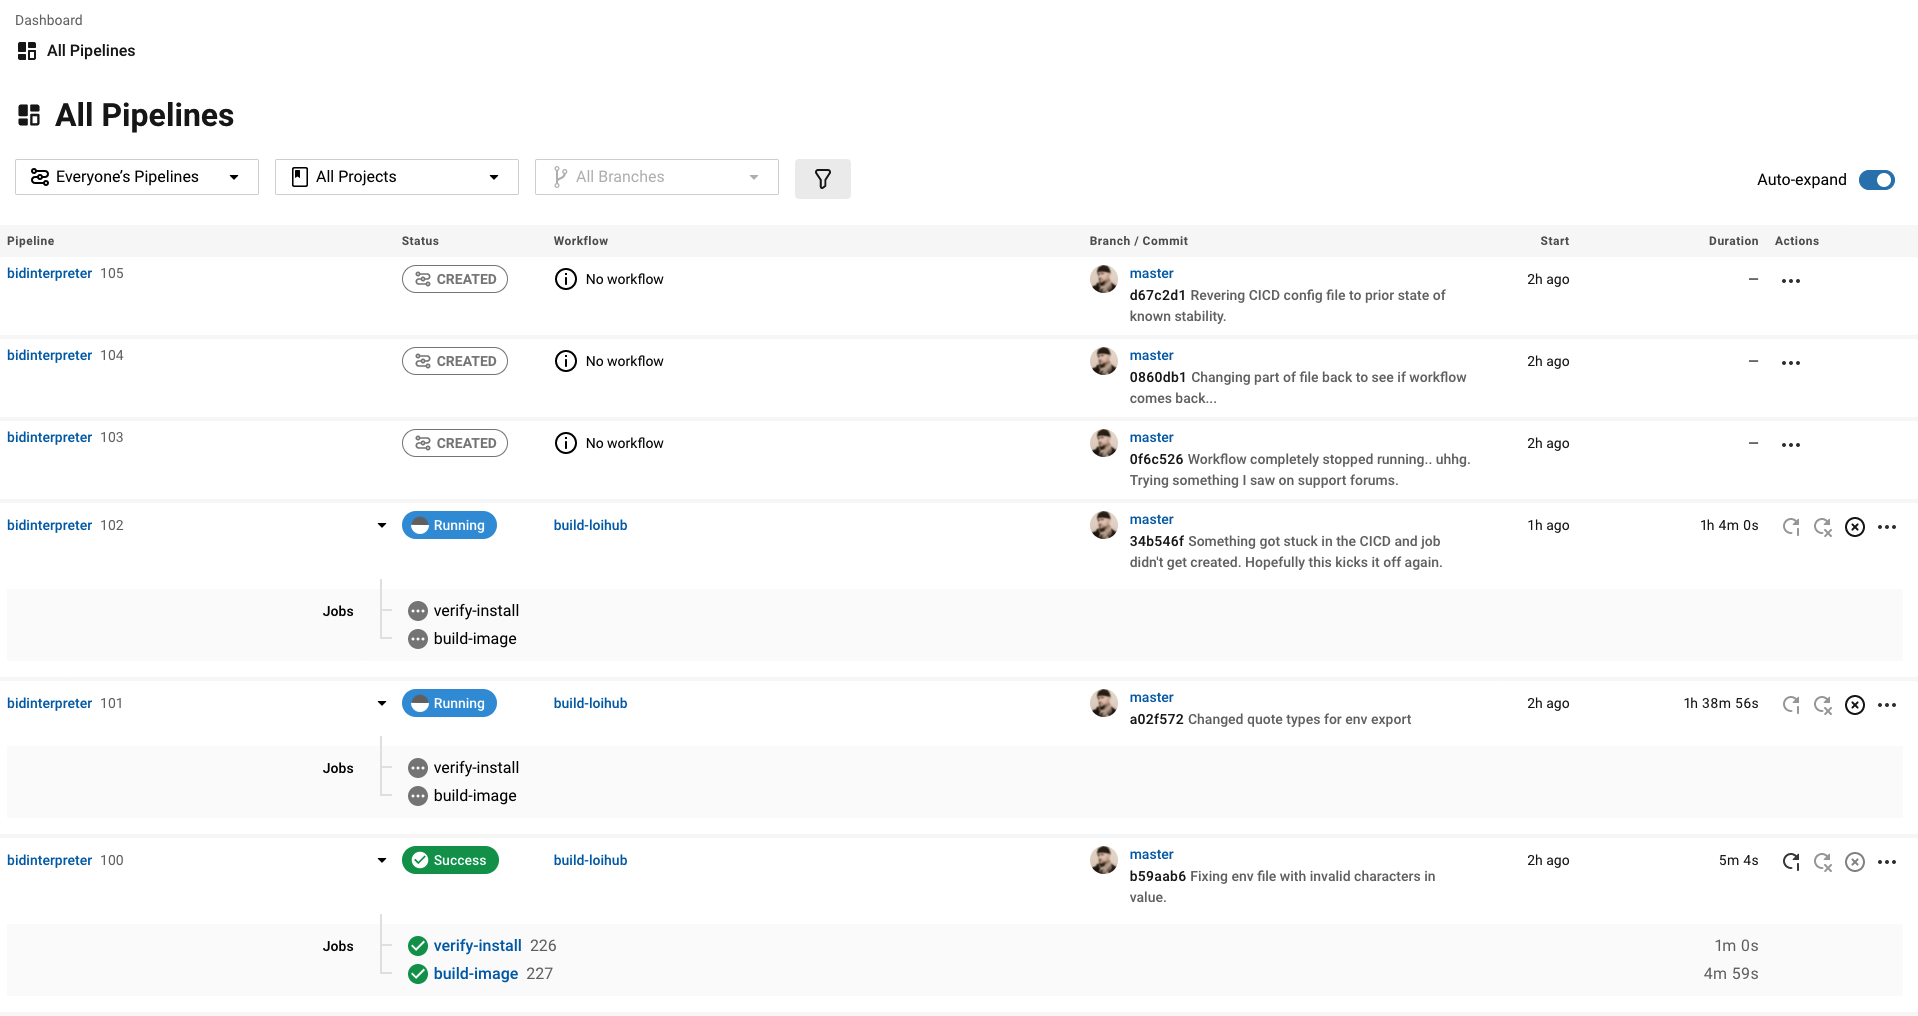This screenshot has height=1016, width=1918.
Task: Click the green check icon beside verify-install 226
Action: (x=418, y=946)
